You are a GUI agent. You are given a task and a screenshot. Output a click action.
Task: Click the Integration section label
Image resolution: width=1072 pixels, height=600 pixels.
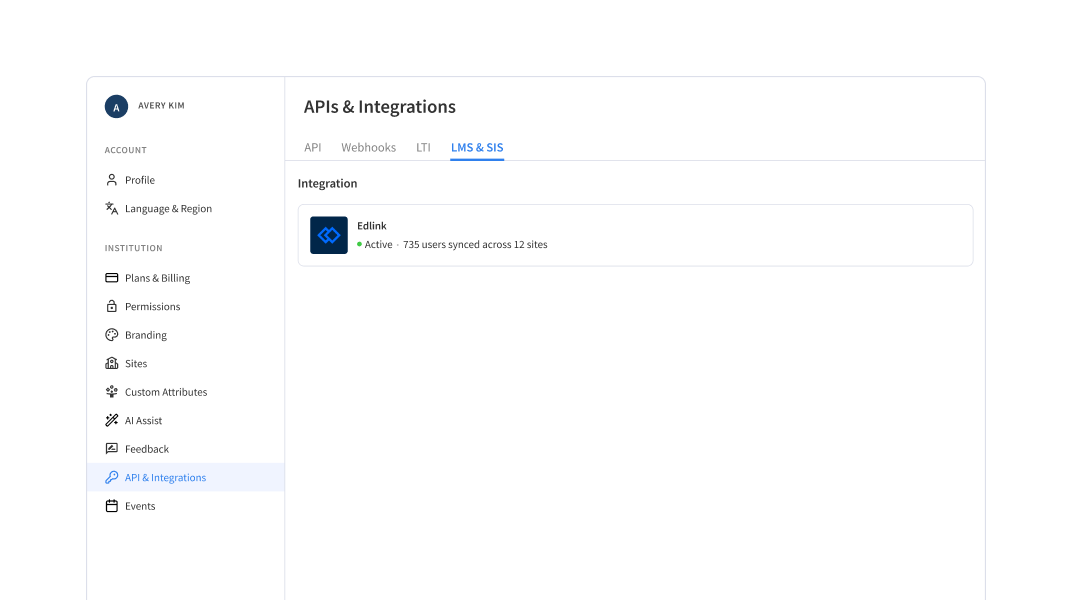[x=327, y=183]
